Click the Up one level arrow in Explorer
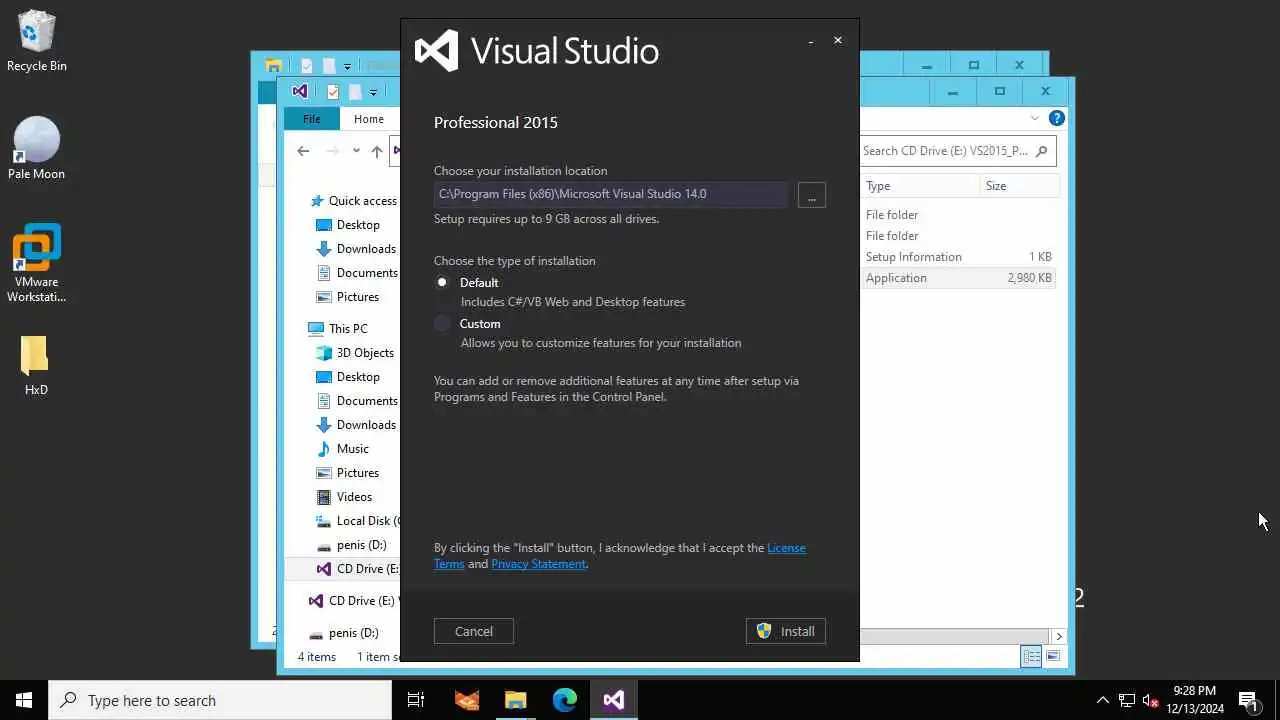This screenshot has height=720, width=1280. click(x=376, y=151)
